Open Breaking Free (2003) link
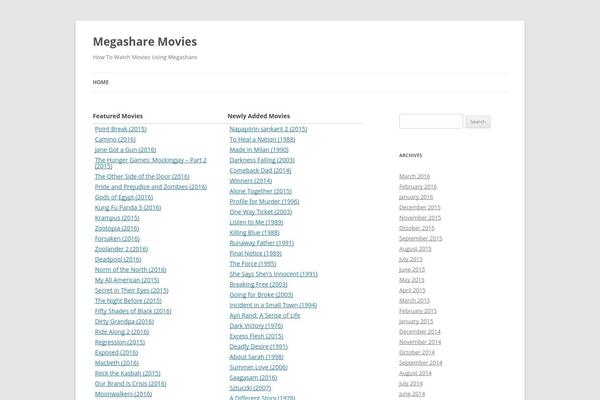Image resolution: width=600 pixels, height=400 pixels. 258,284
